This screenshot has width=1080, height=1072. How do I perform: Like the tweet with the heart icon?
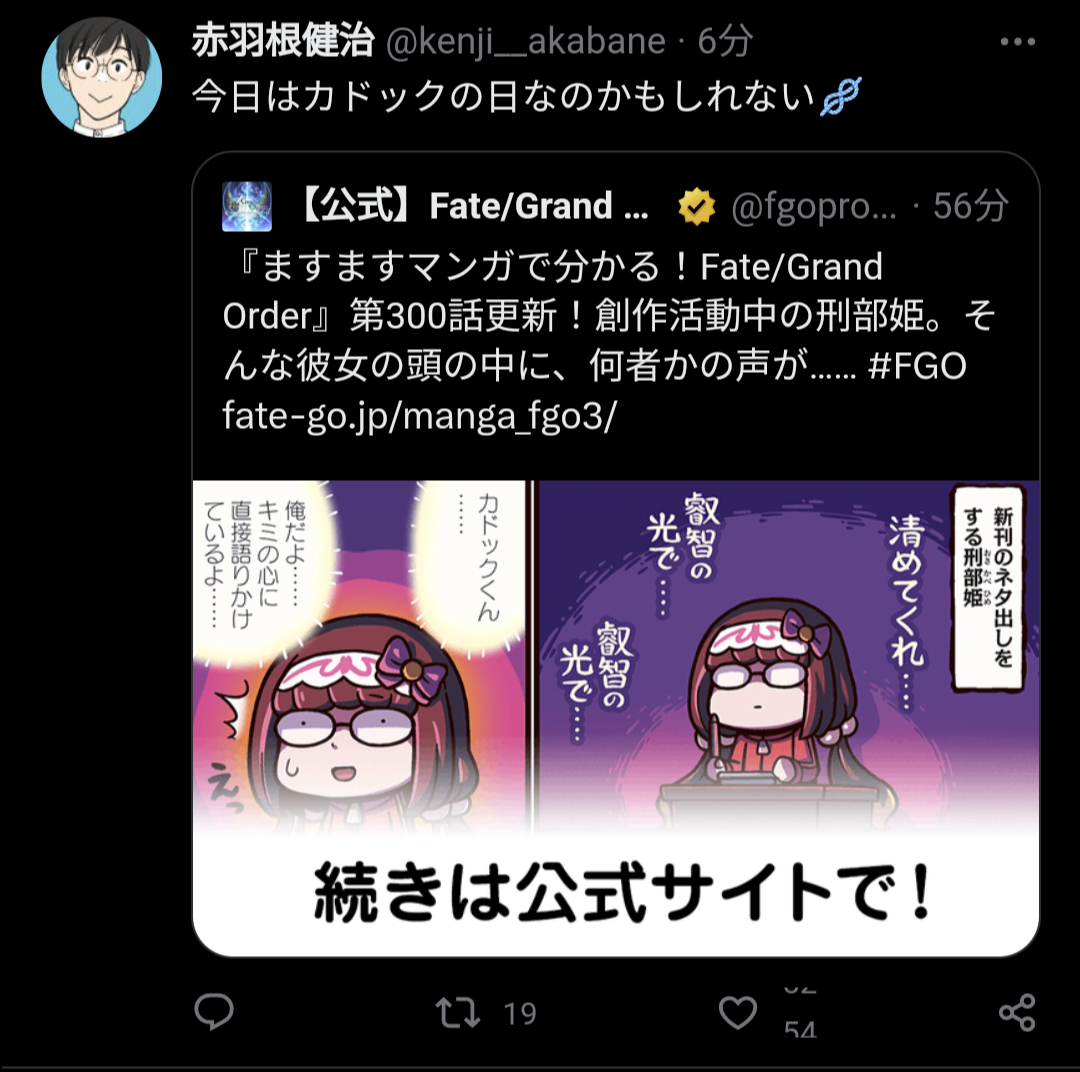(738, 1013)
